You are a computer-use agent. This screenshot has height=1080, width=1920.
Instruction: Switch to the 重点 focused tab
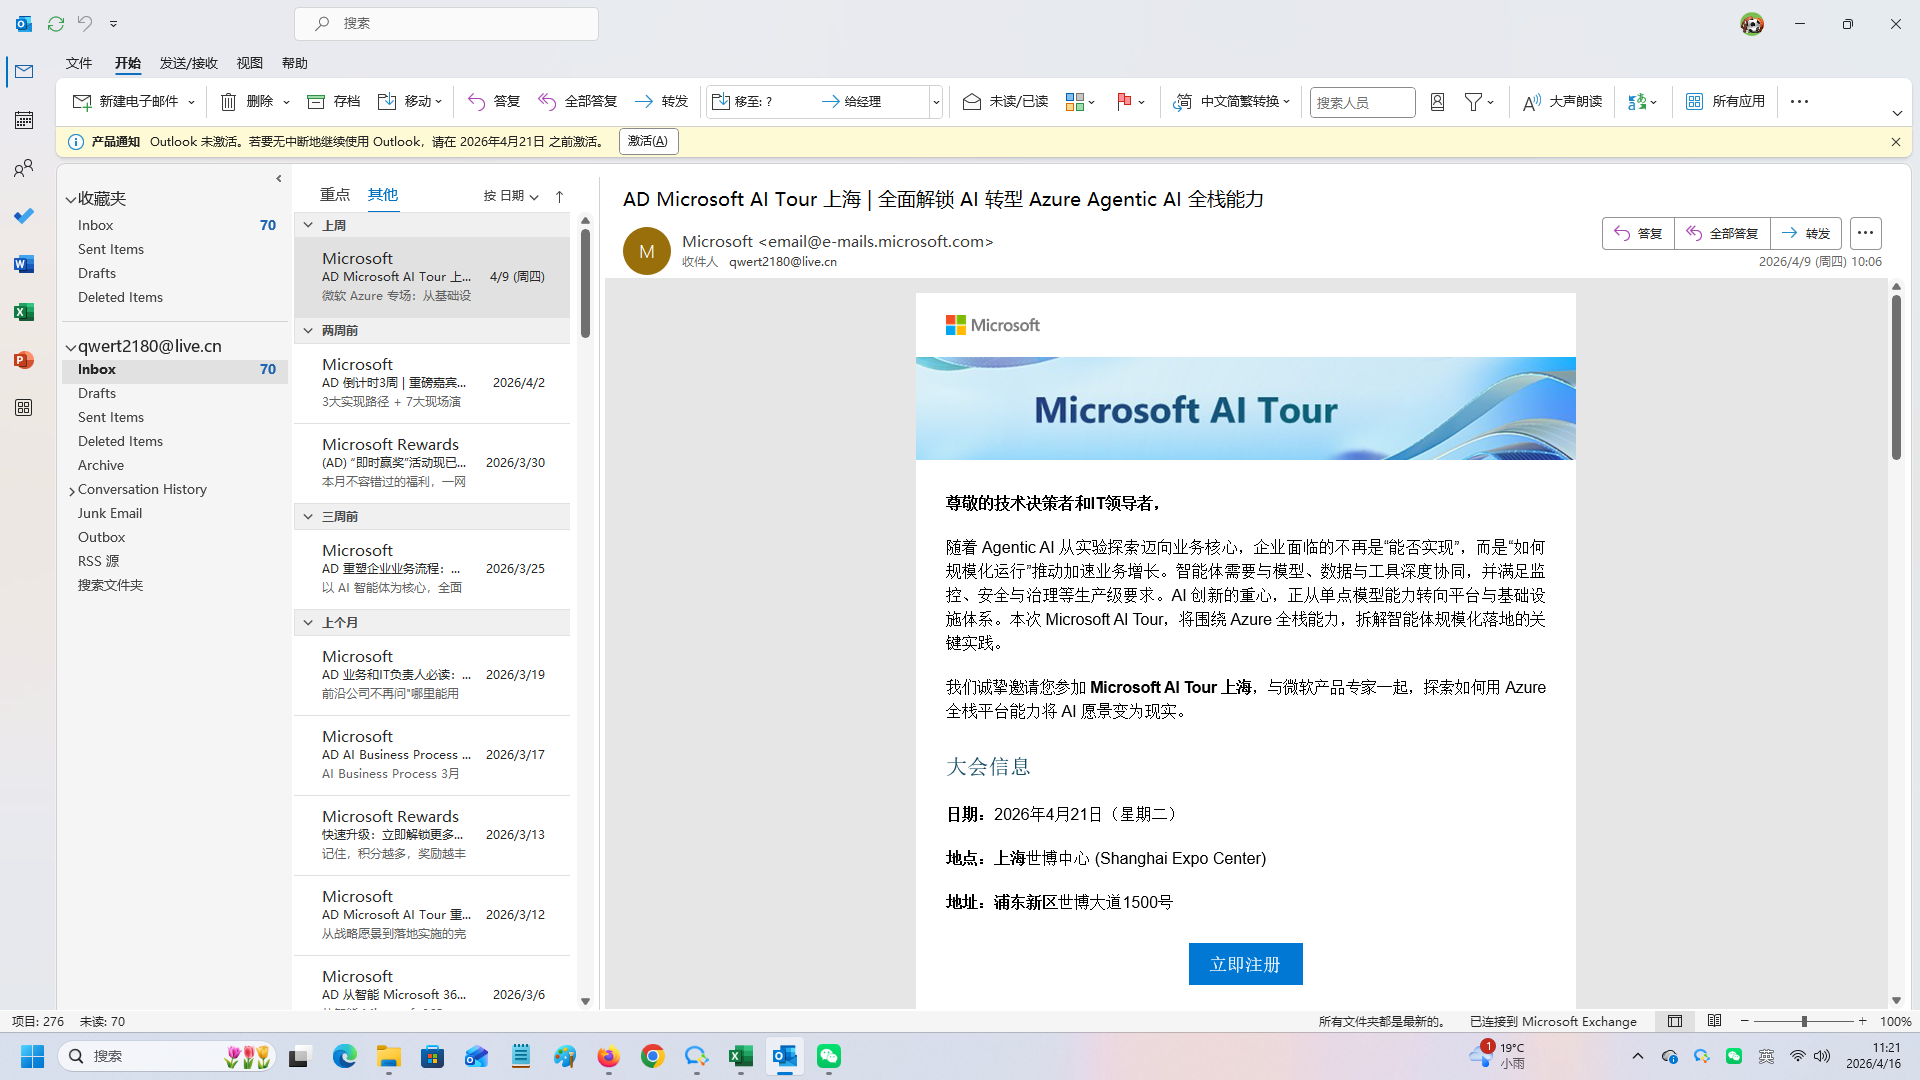[334, 194]
